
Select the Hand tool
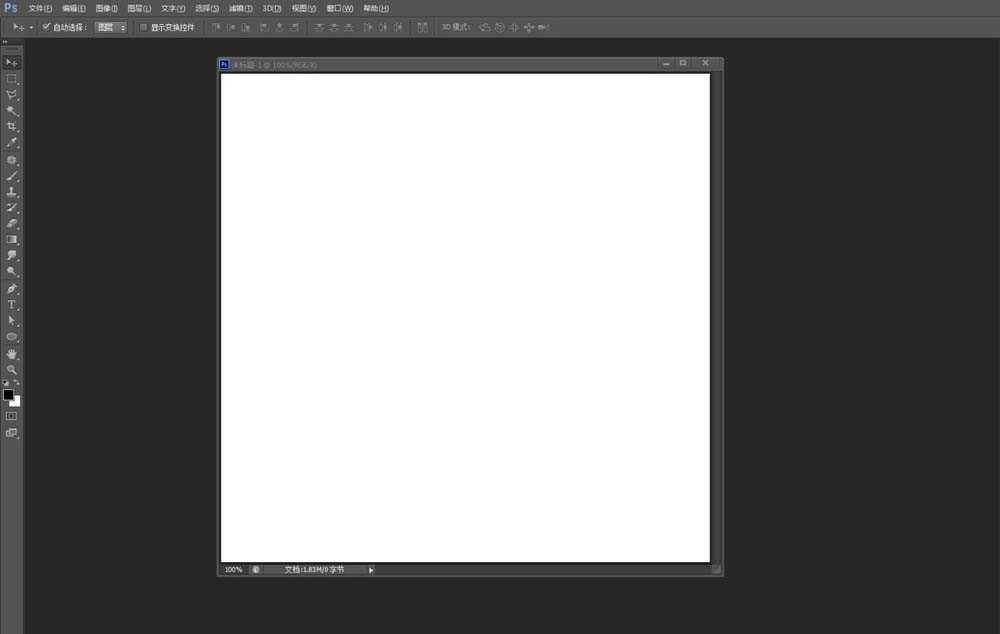pos(12,353)
